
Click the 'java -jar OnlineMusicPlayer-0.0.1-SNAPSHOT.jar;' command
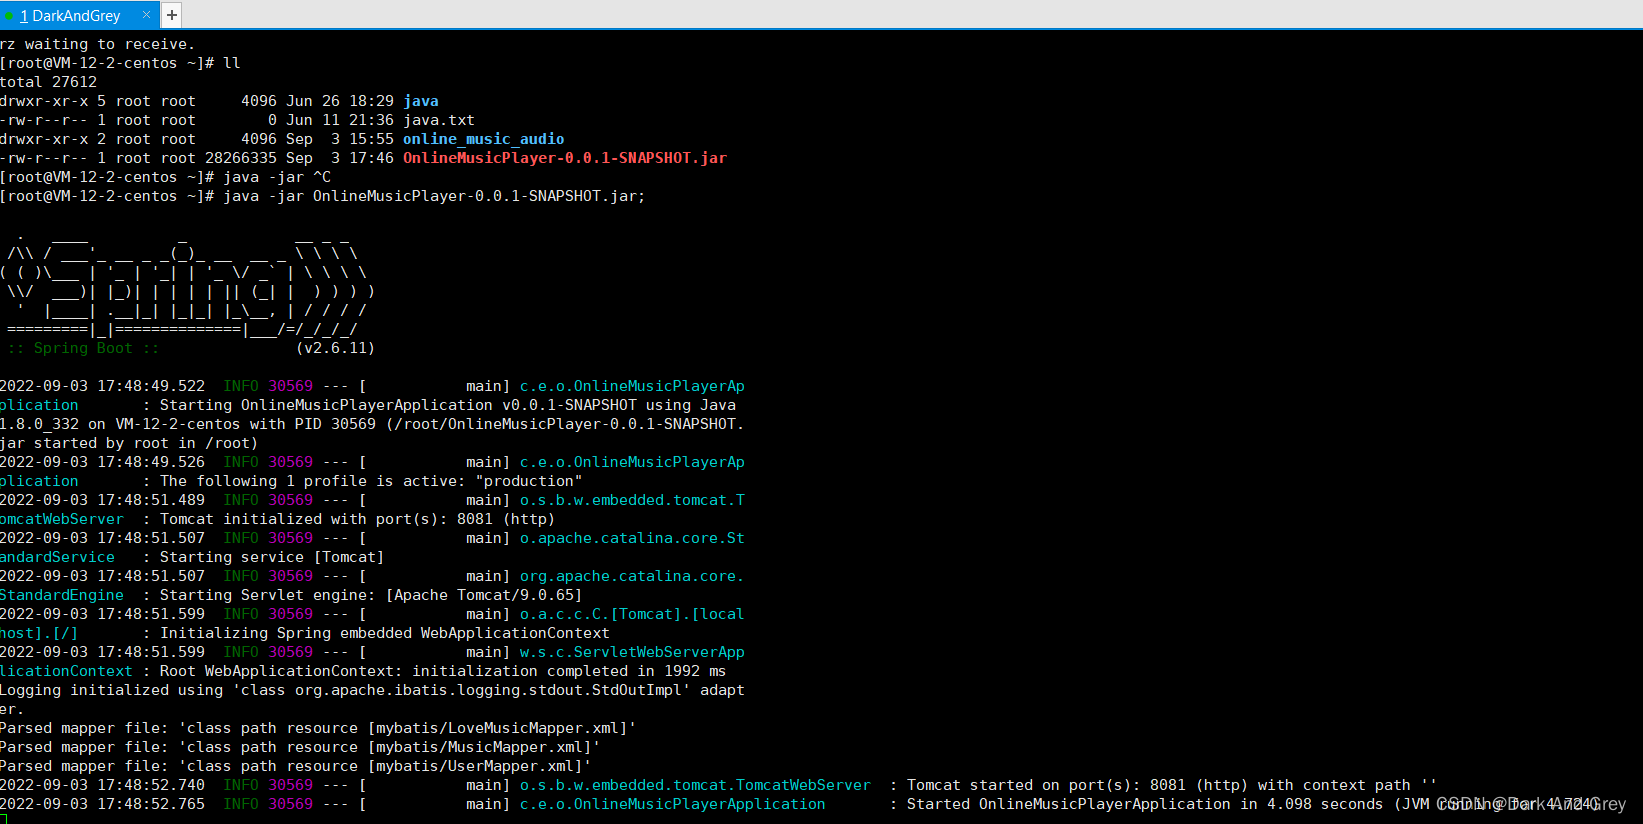tap(434, 196)
